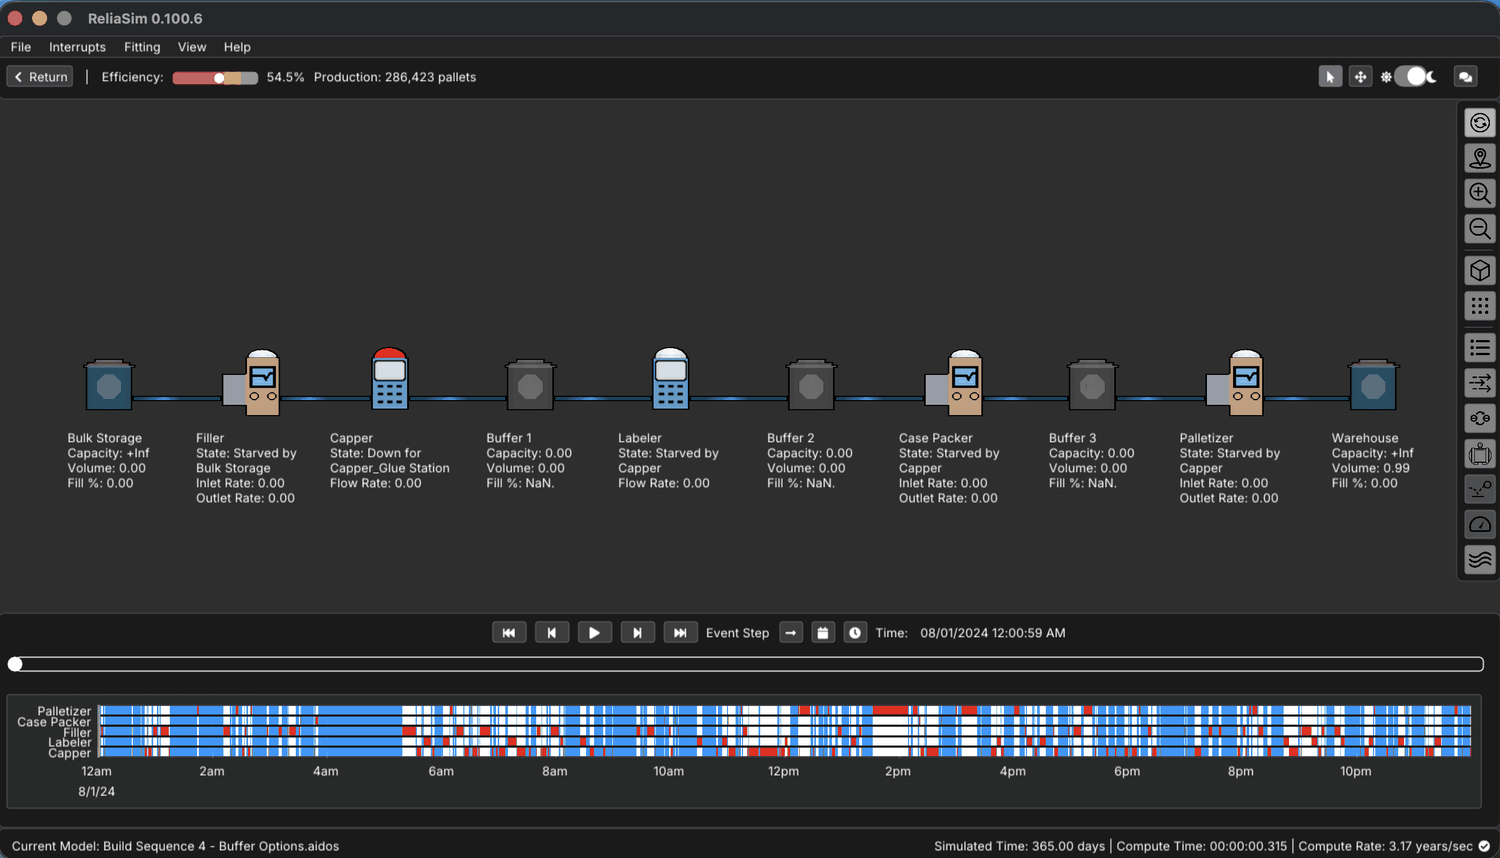Click the 3D cube icon
The image size is (1500, 858).
pyautogui.click(x=1480, y=271)
